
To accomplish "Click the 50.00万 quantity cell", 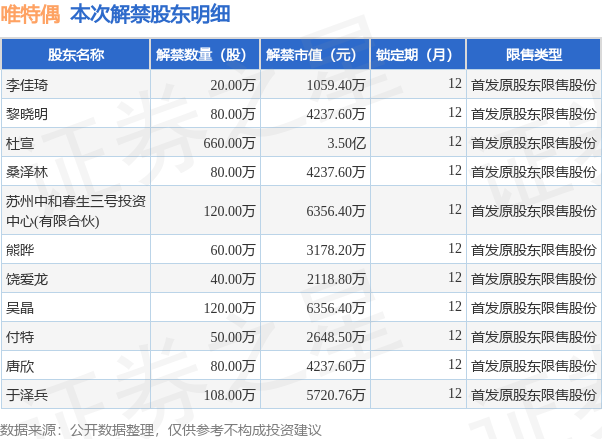I will pos(205,337).
